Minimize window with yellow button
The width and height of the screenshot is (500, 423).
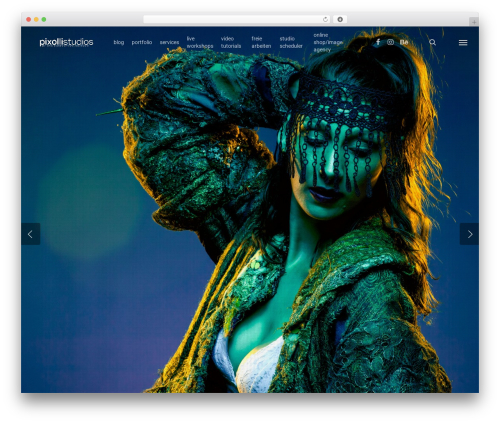(36, 19)
